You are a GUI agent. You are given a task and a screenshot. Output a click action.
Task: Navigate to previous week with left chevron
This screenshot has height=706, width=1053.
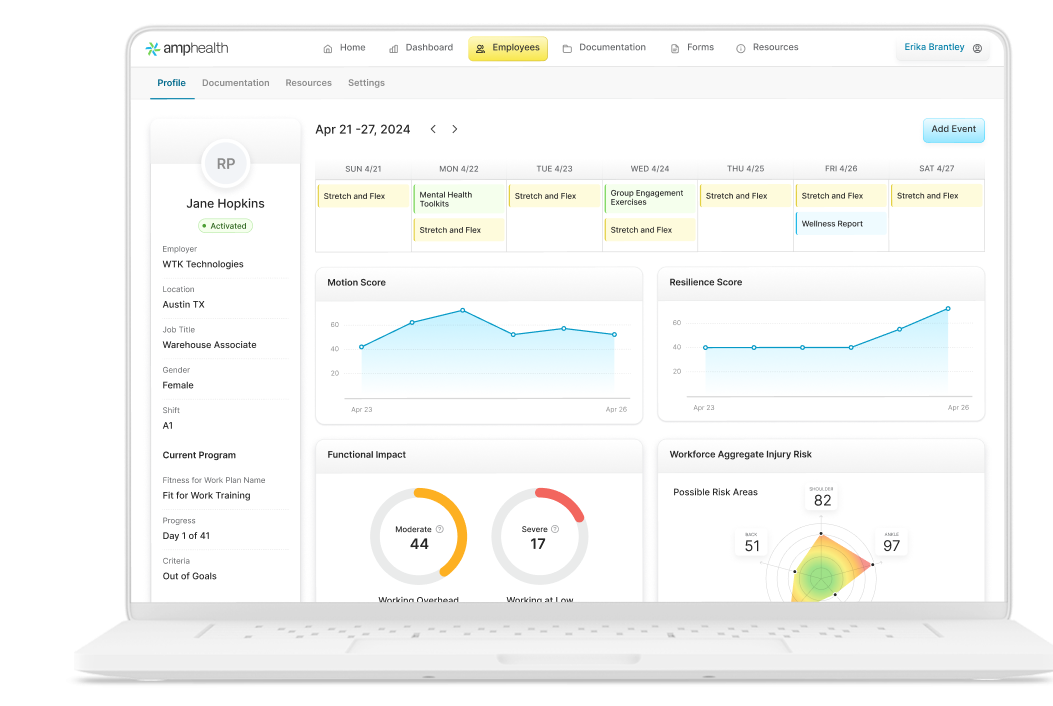433,129
